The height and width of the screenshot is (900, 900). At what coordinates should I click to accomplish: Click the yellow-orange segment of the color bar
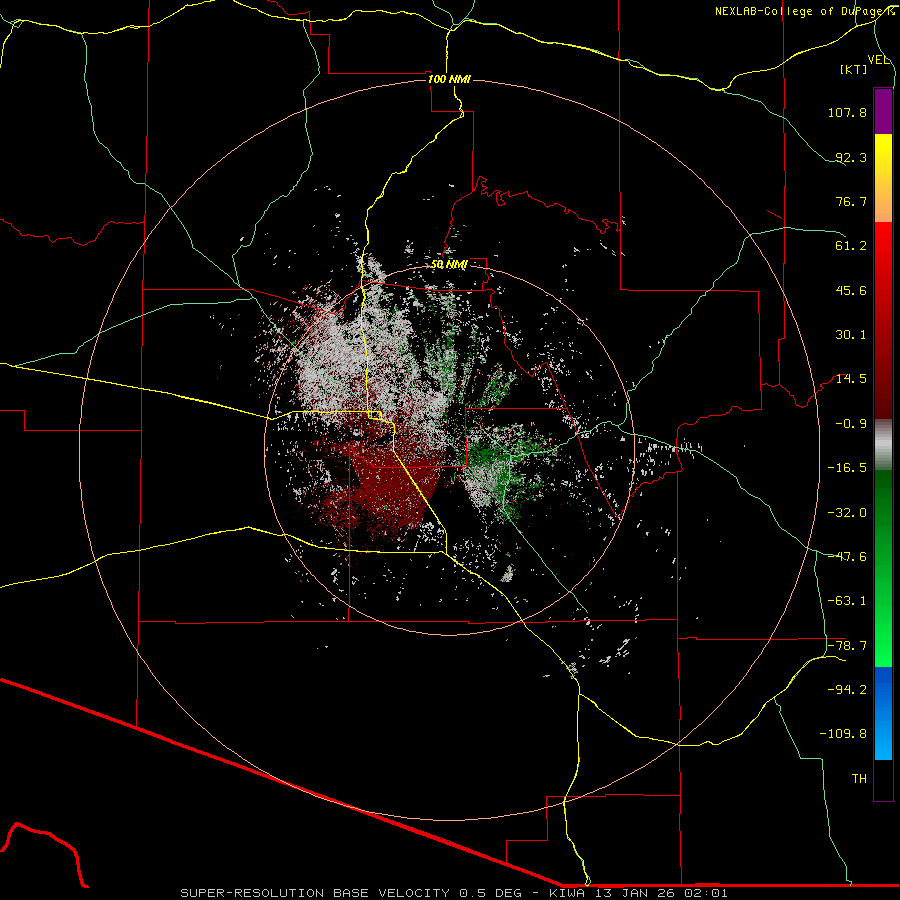point(883,178)
